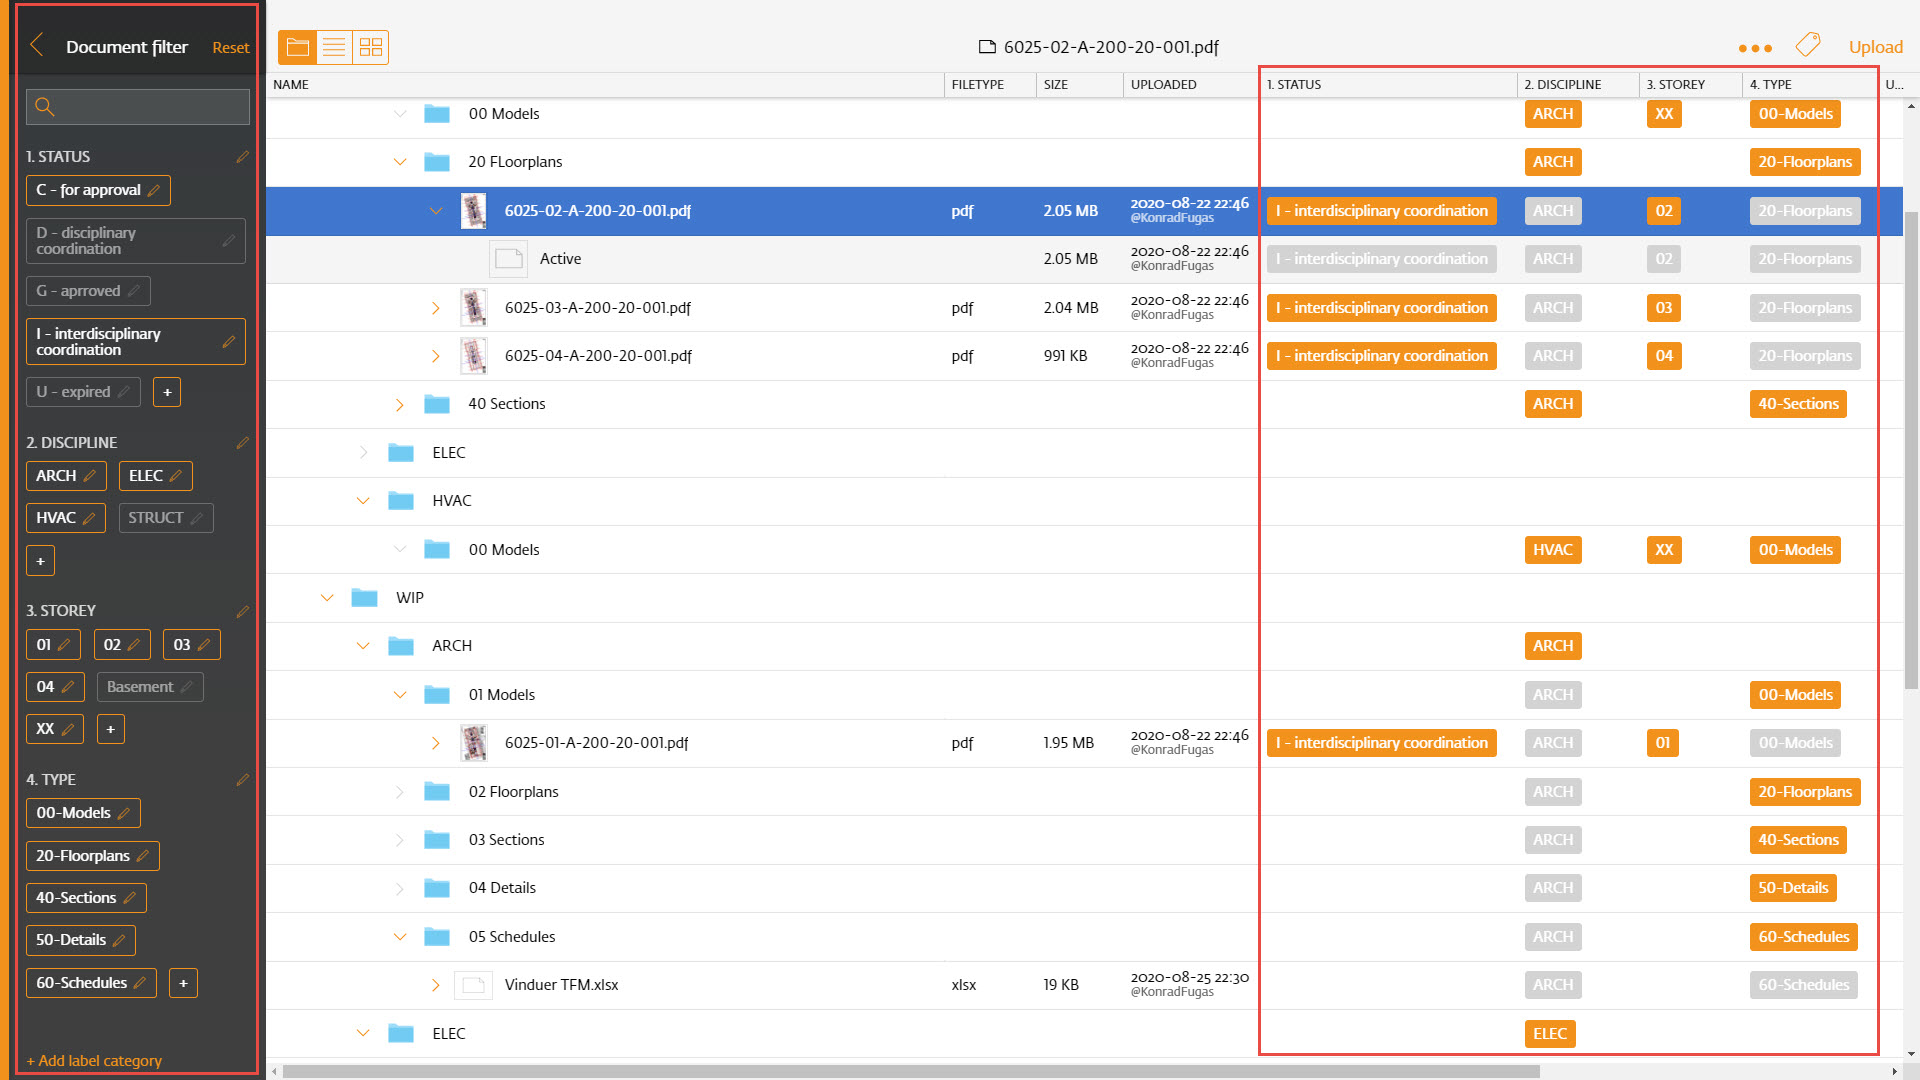Image resolution: width=1920 pixels, height=1080 pixels.
Task: Collapse the 05 Schedules folder
Action: click(400, 937)
